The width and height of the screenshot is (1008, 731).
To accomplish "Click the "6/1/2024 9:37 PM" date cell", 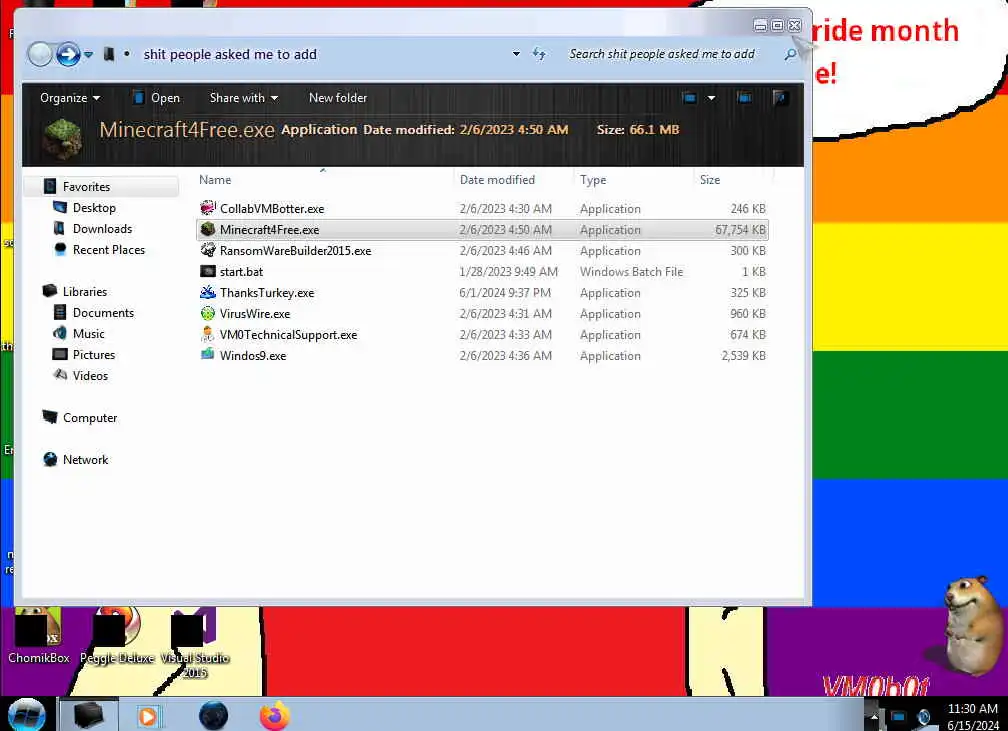I will pos(505,293).
